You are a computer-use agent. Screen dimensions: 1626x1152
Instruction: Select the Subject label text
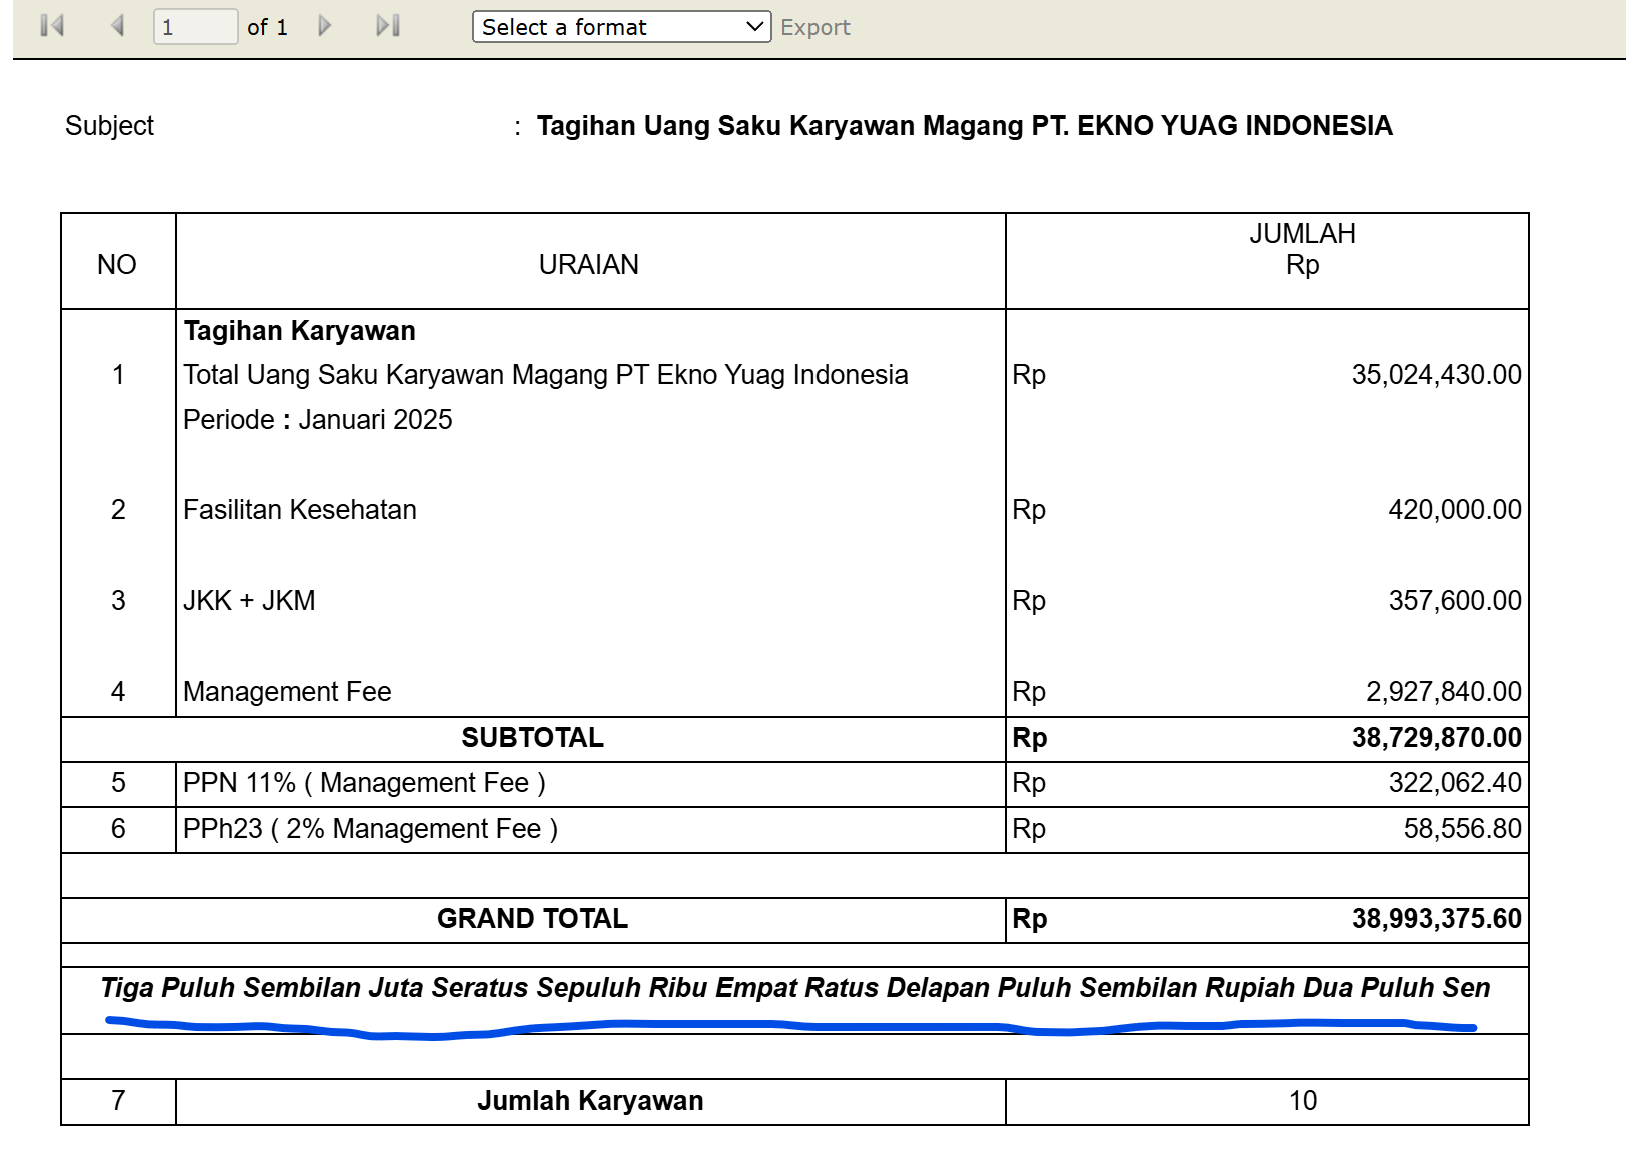pyautogui.click(x=109, y=126)
